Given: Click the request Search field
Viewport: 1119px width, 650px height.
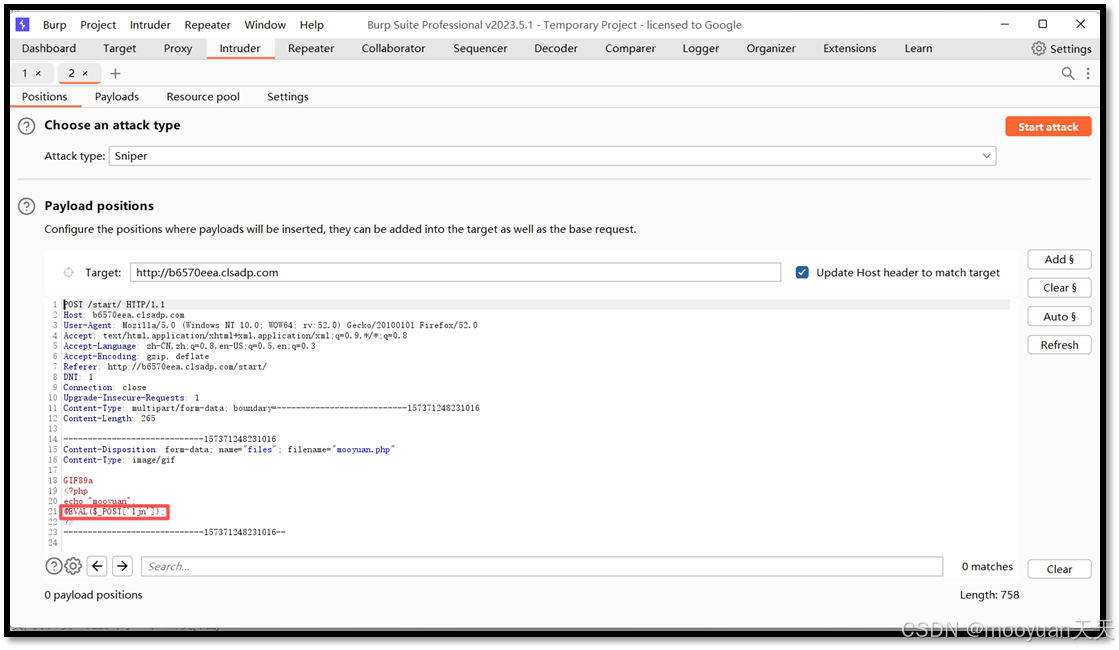Looking at the screenshot, I should pos(542,567).
